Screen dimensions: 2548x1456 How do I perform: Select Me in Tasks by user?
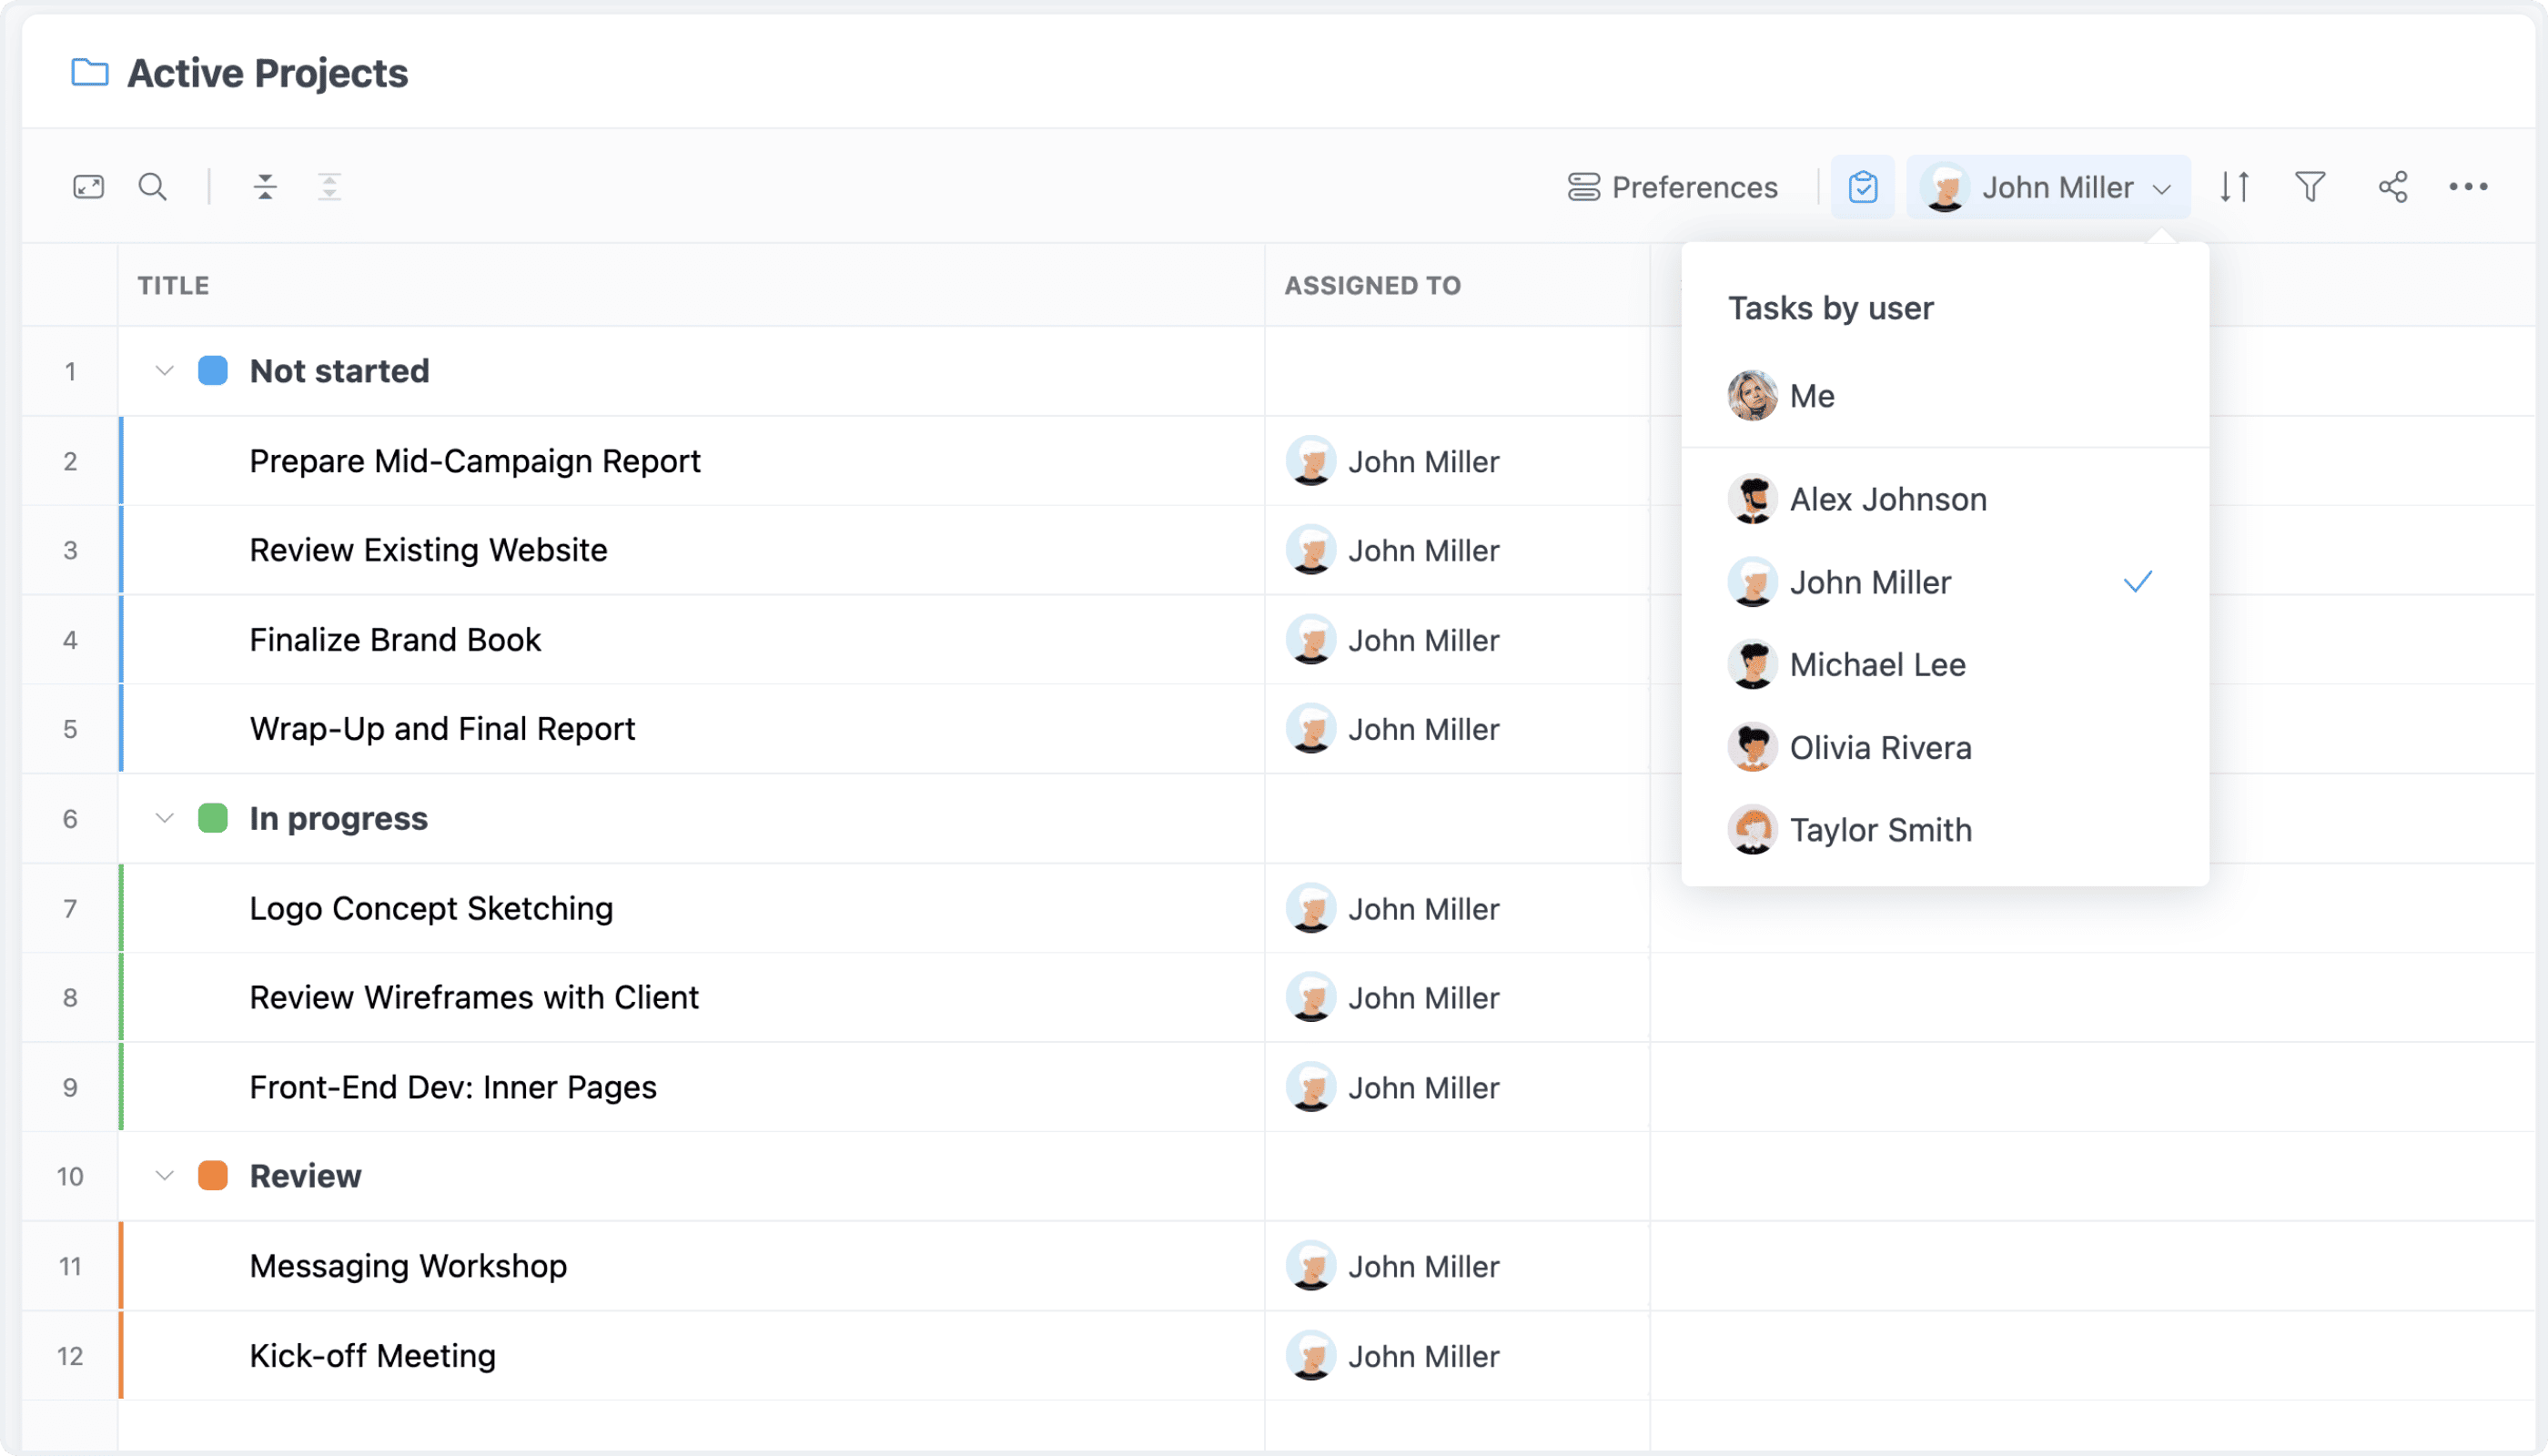[x=1811, y=396]
